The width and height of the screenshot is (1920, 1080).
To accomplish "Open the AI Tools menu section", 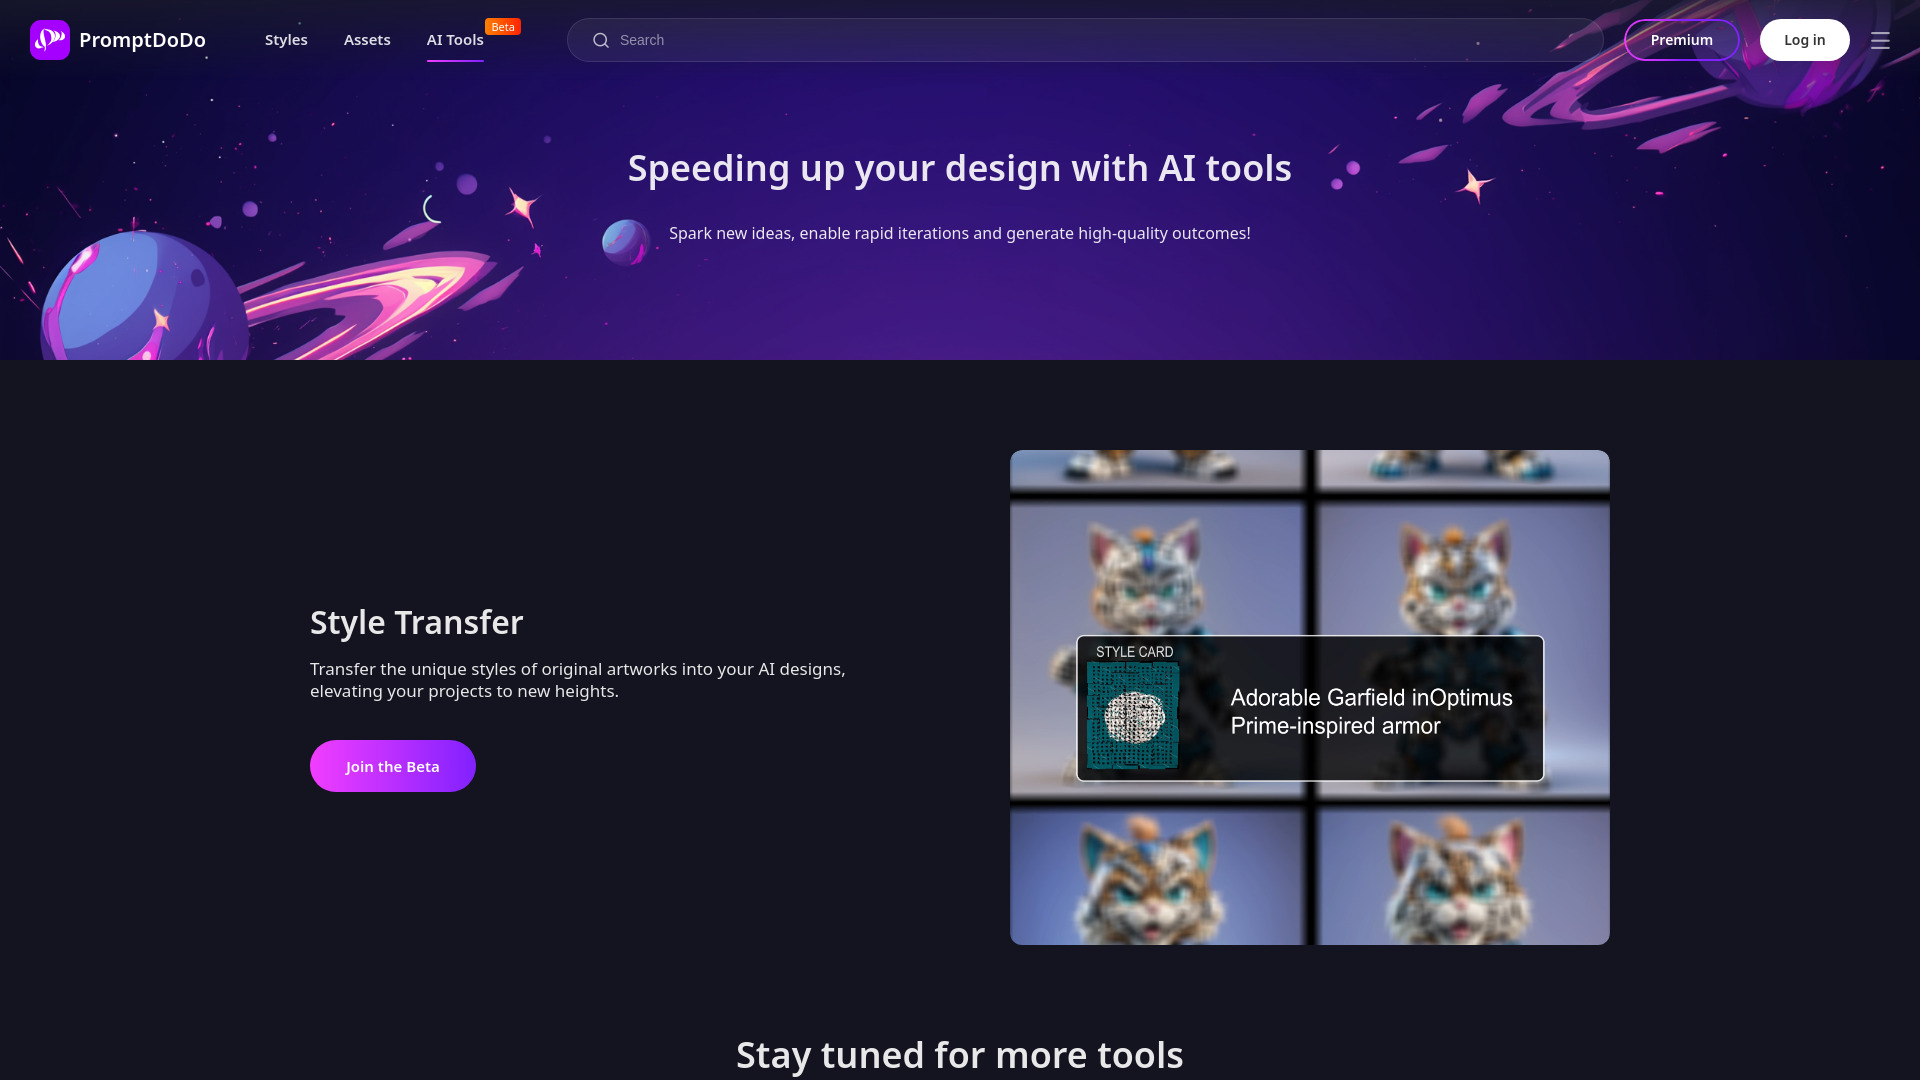I will pos(455,40).
